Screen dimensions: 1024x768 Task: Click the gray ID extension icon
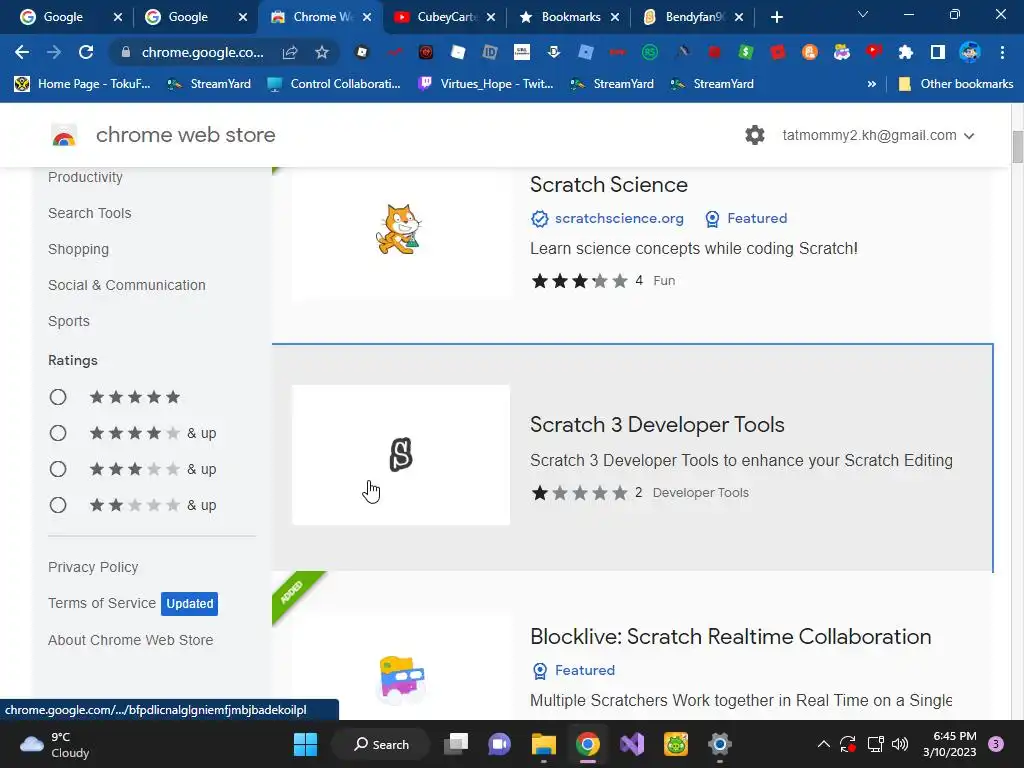point(490,52)
